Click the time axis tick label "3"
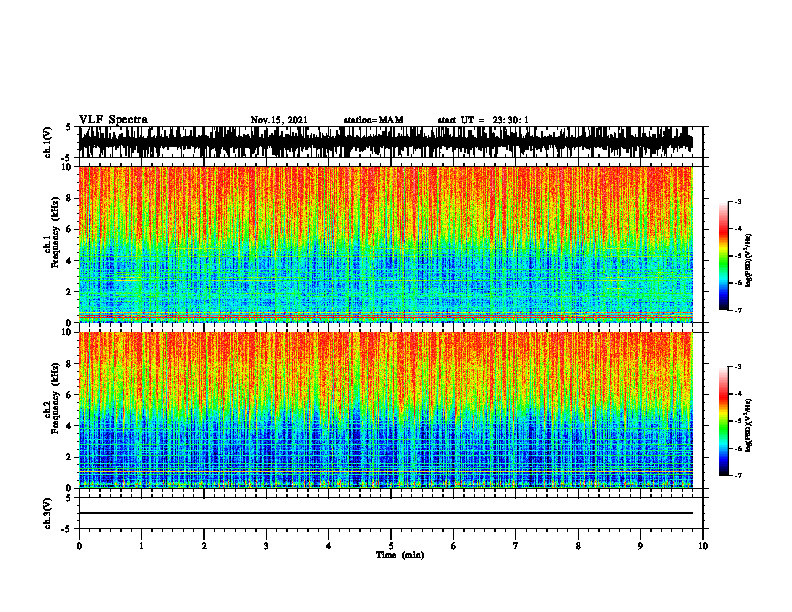This screenshot has width=792, height=612. click(266, 546)
